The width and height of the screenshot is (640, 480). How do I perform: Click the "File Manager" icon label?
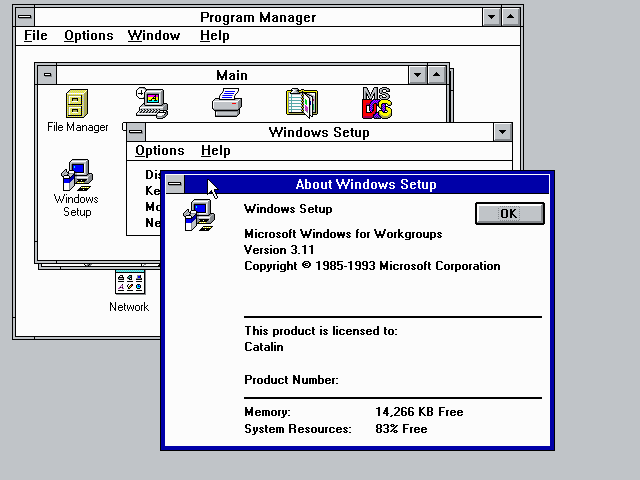click(78, 127)
